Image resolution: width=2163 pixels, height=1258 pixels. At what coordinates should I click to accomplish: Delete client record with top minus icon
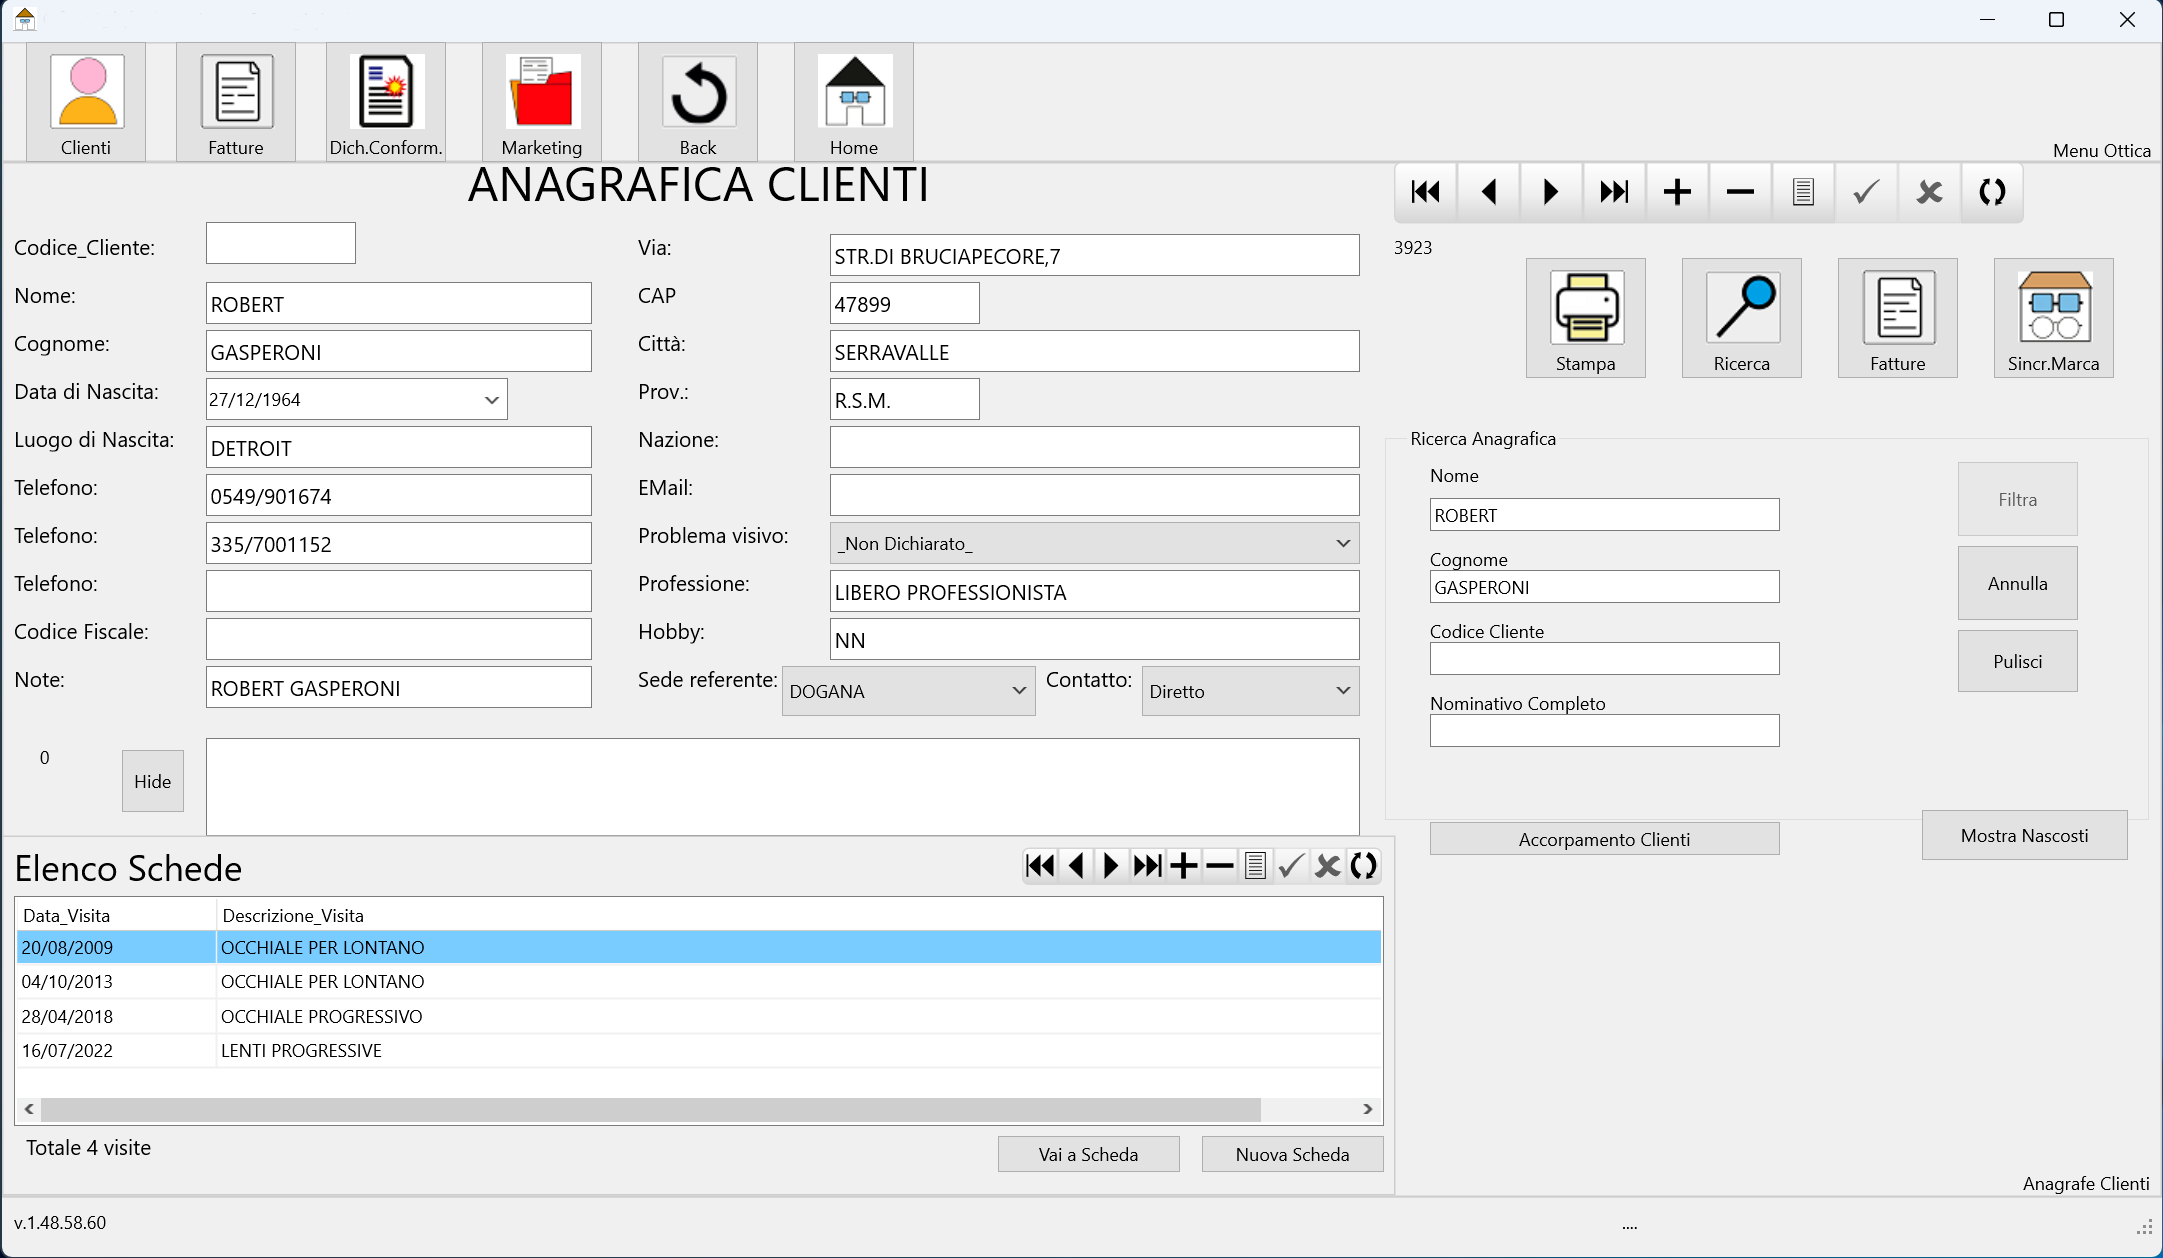point(1740,191)
